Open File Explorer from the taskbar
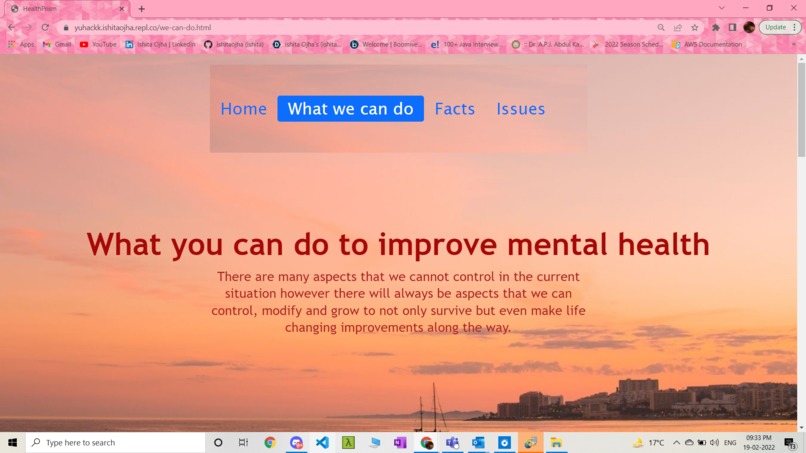 pos(556,442)
